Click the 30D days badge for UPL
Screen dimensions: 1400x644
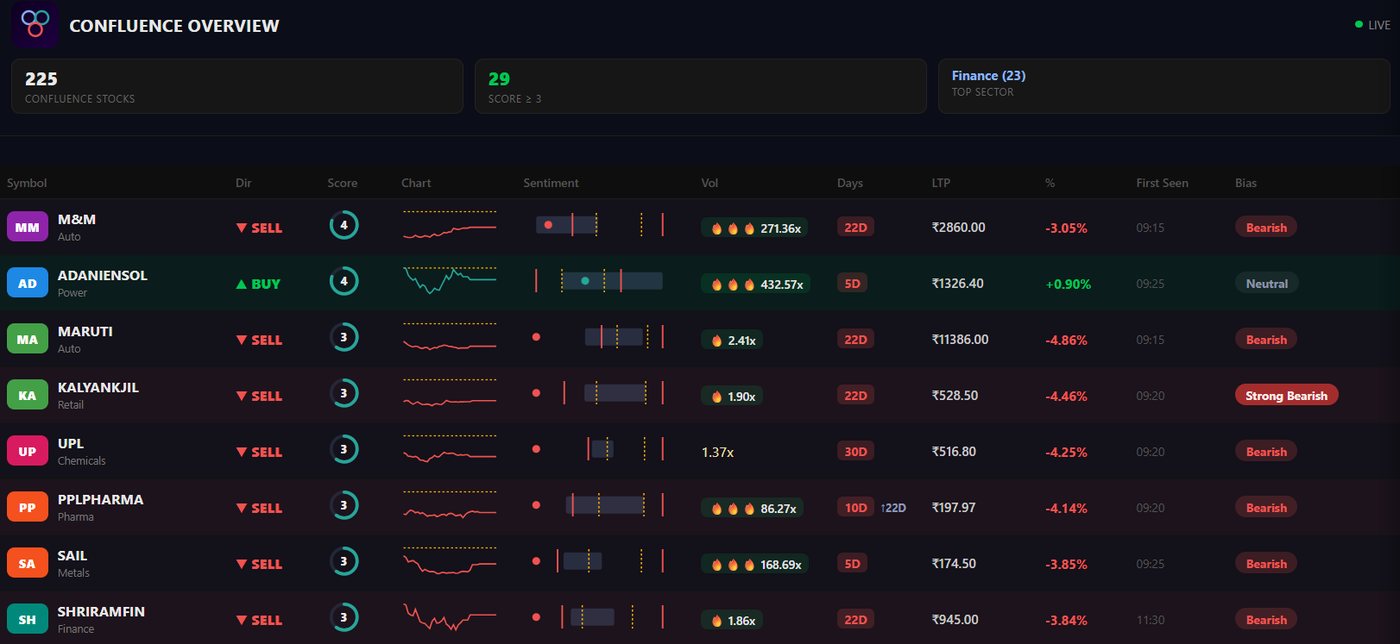point(855,451)
